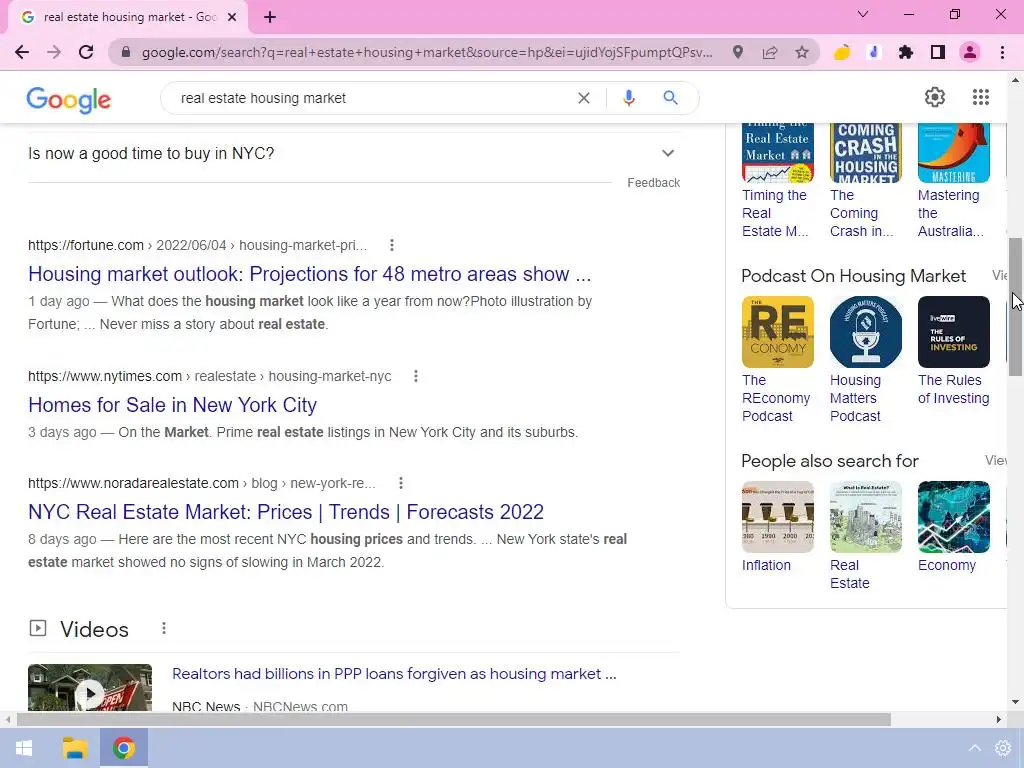
Task: Open Chrome's three-dot menu
Action: click(1002, 52)
